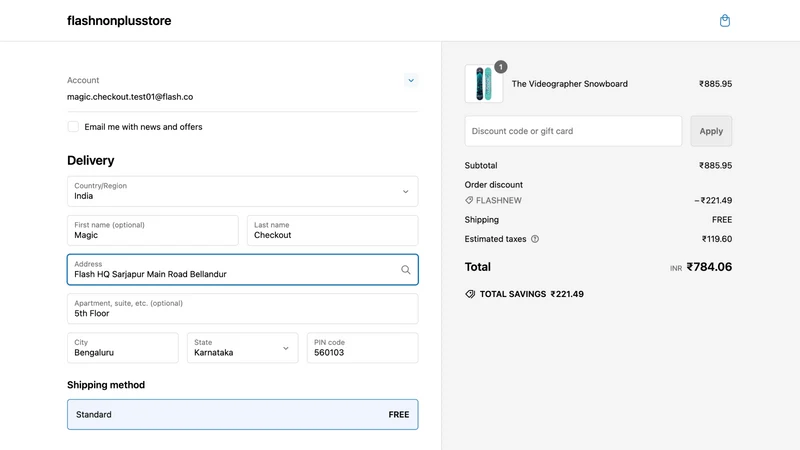Image resolution: width=800 pixels, height=450 pixels.
Task: Click the TOTAL SAVINGS ₹221.49 text
Action: click(532, 294)
